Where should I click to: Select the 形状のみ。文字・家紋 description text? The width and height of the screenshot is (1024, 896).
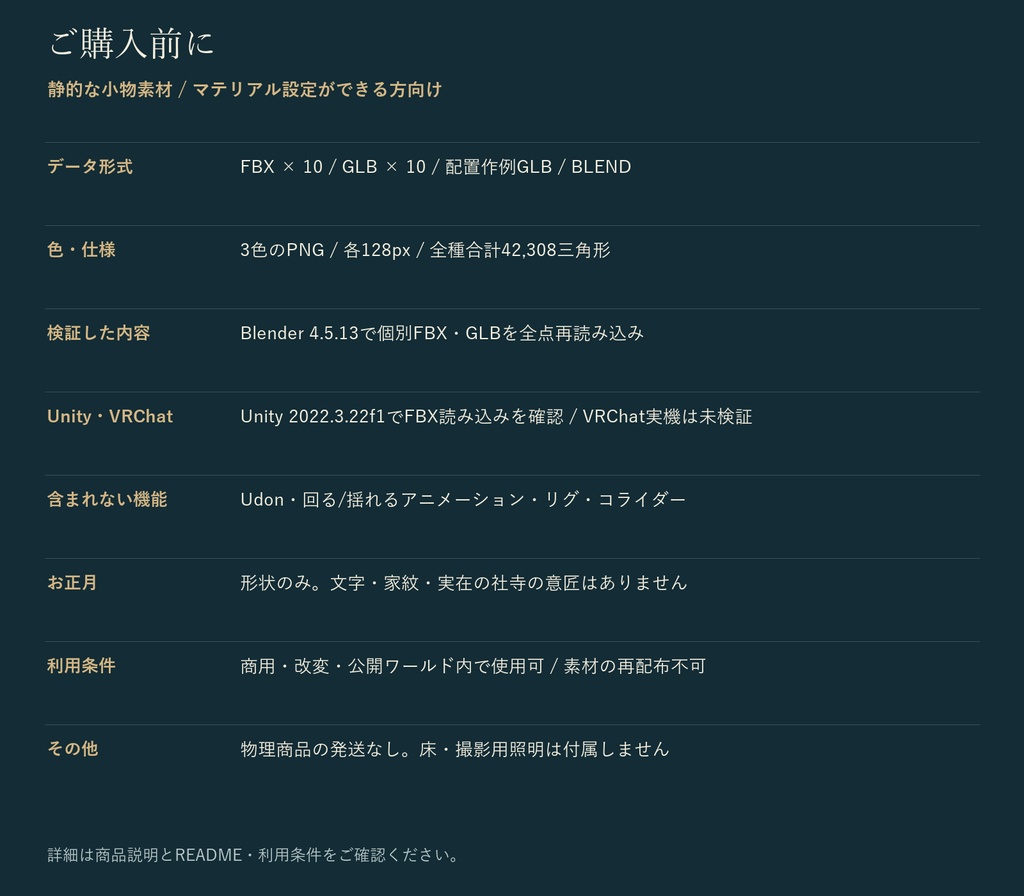click(464, 583)
